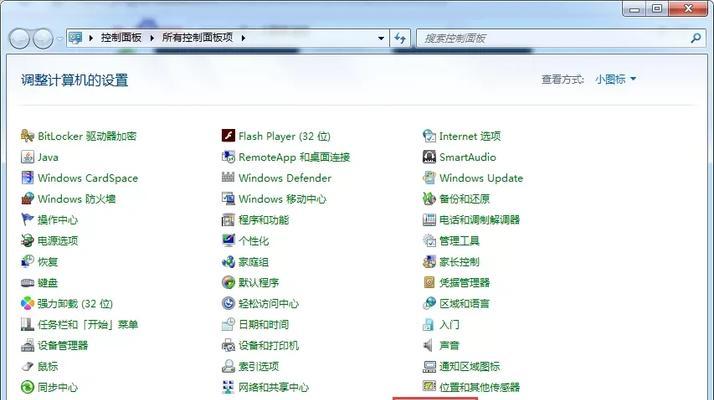Click the 家长控制 icon
The image size is (714, 400).
pos(429,262)
